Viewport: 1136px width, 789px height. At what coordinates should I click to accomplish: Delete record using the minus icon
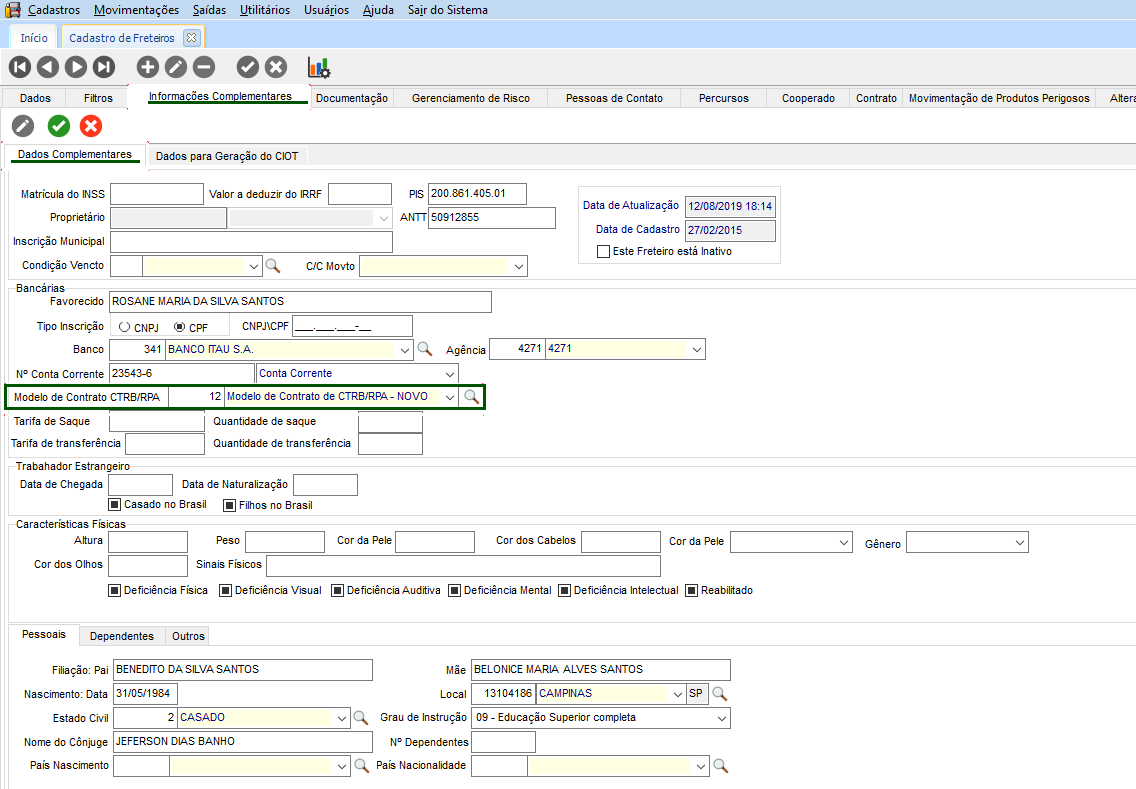pyautogui.click(x=204, y=67)
